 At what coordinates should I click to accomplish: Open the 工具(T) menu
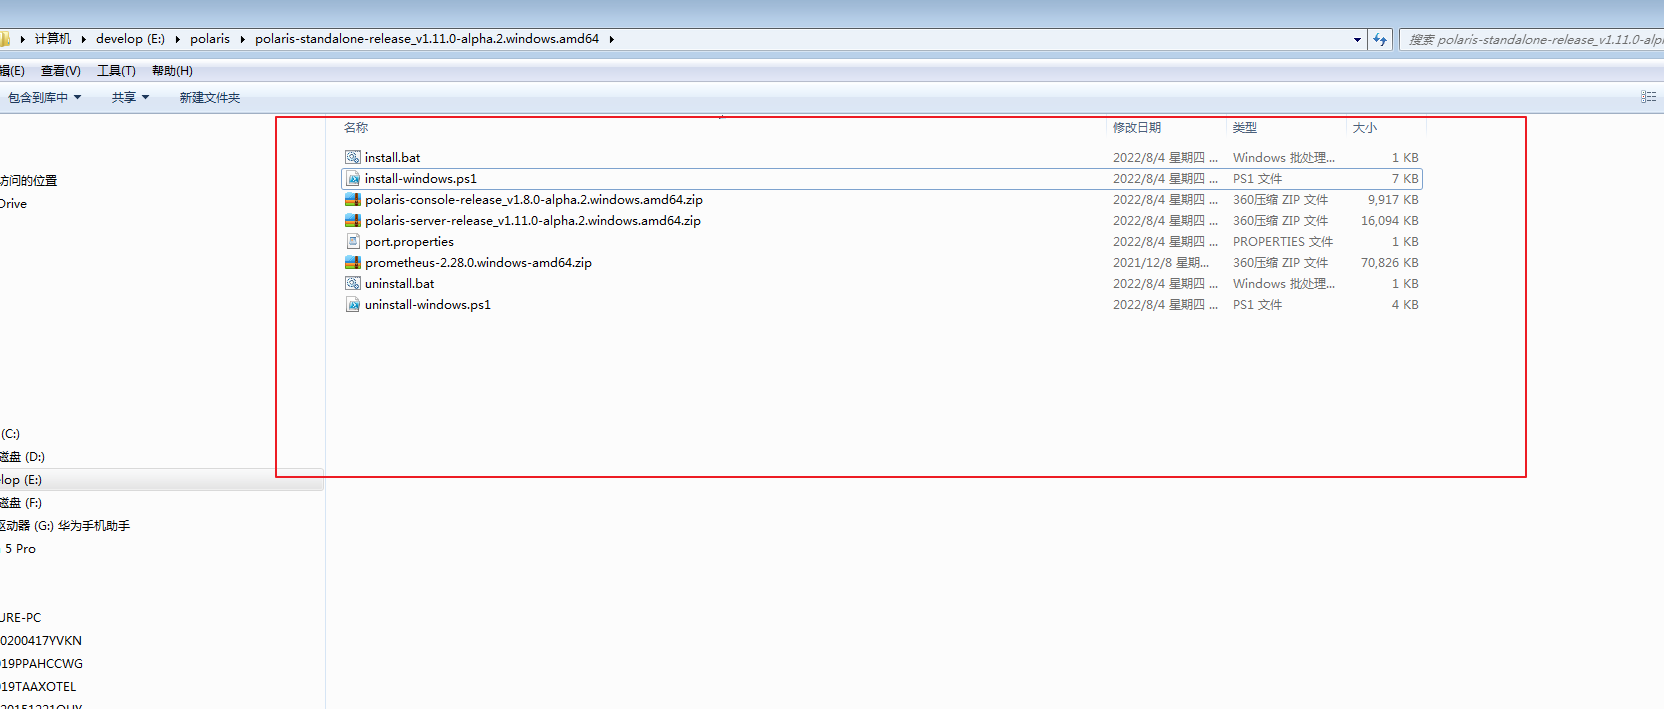point(116,71)
